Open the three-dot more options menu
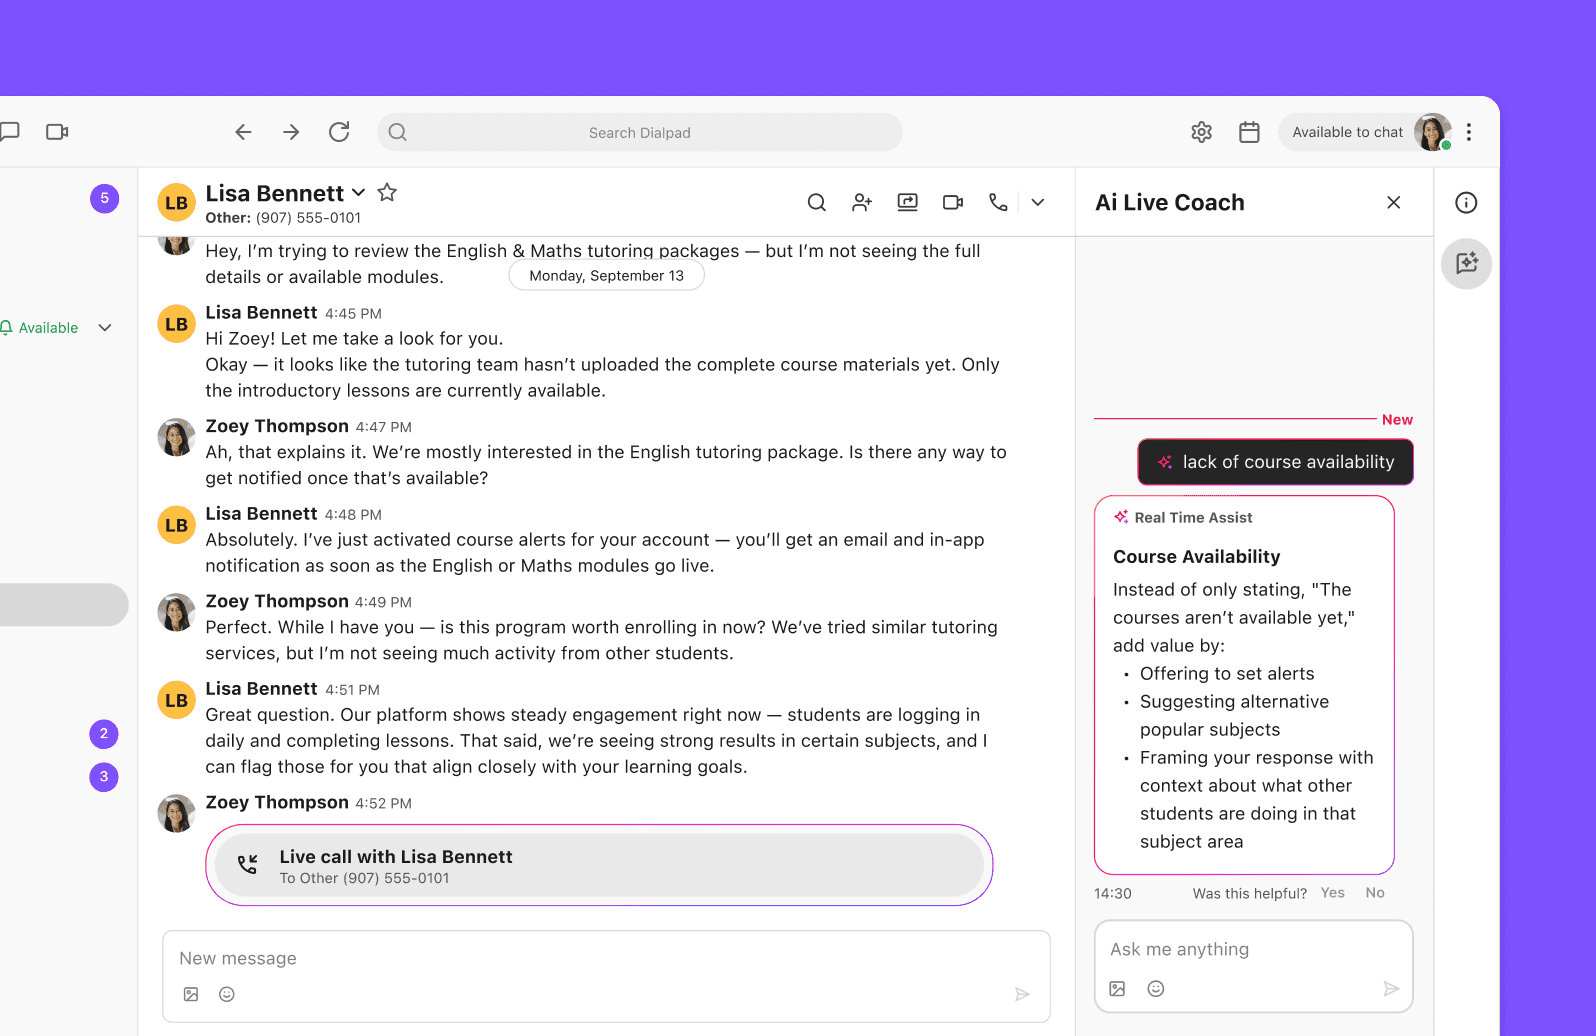Screen dimensions: 1596x1036 (x=1468, y=132)
